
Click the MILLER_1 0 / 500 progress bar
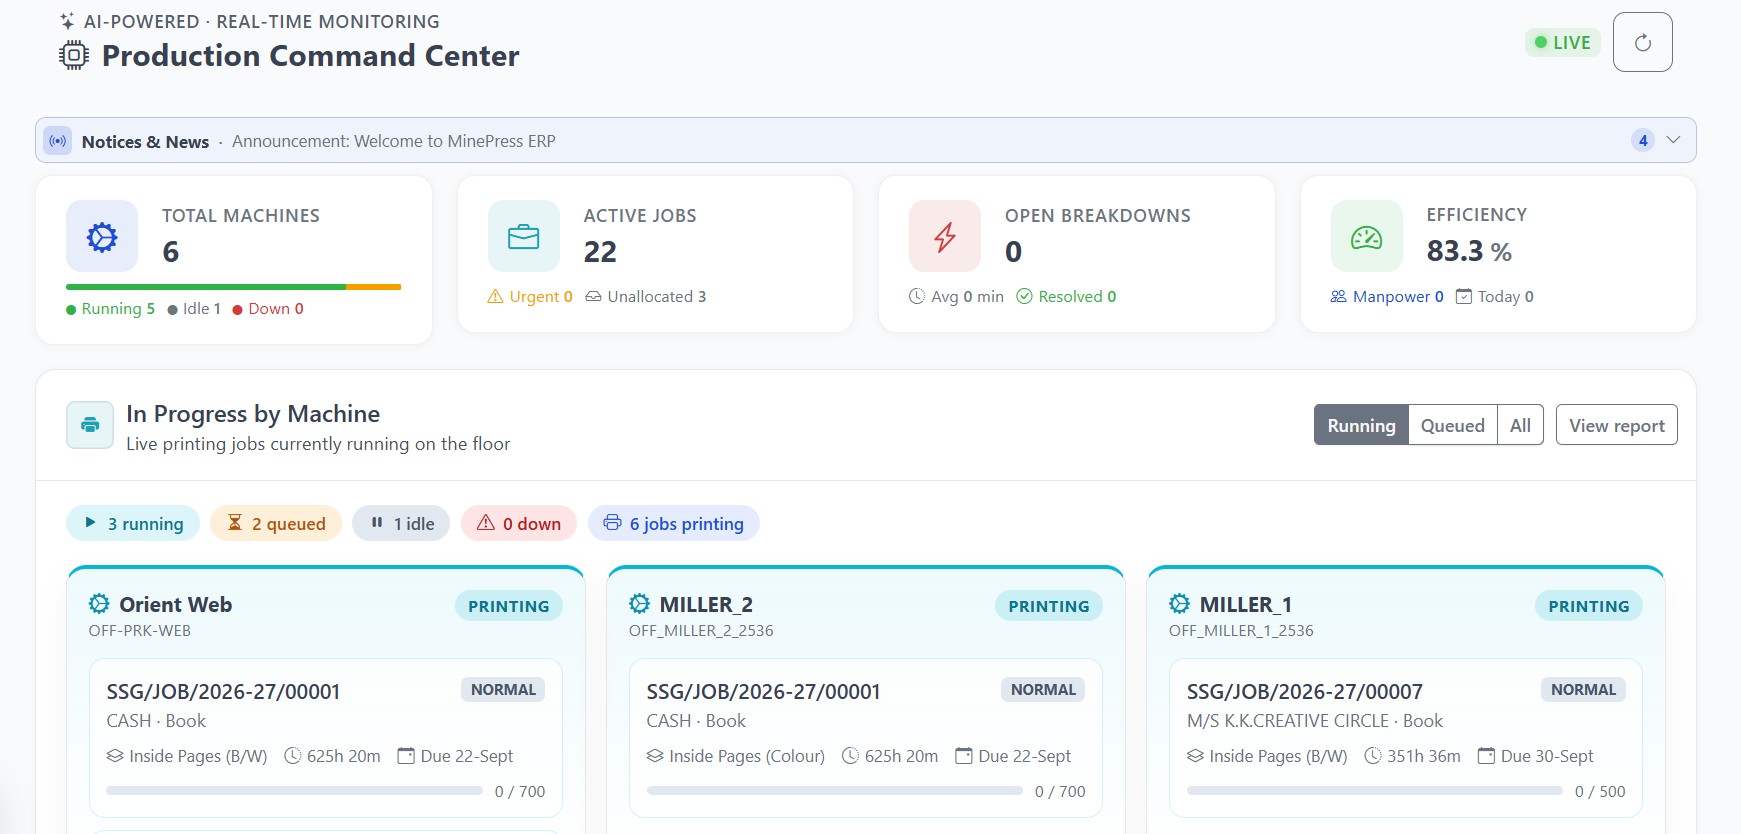(1374, 790)
